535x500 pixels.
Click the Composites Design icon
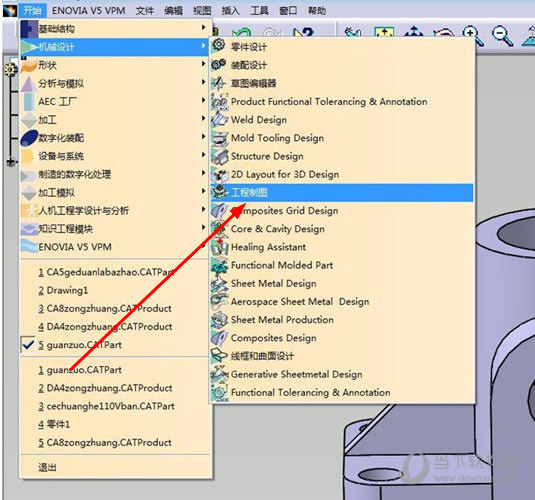pyautogui.click(x=219, y=338)
